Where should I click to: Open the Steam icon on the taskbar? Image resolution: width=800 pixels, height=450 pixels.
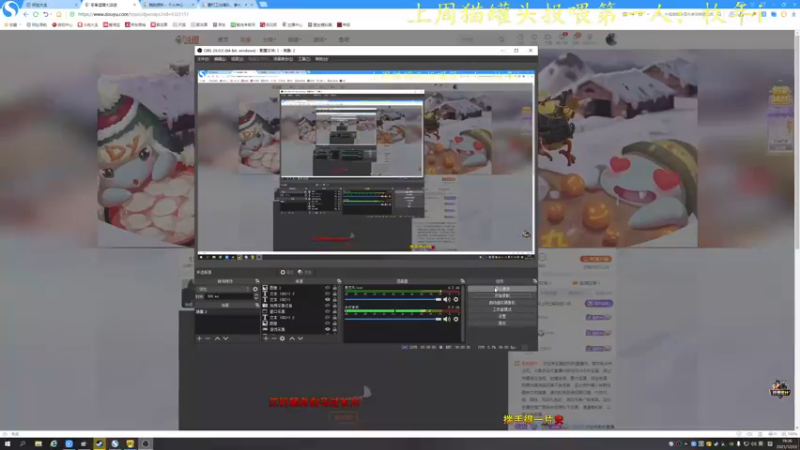tap(99, 444)
